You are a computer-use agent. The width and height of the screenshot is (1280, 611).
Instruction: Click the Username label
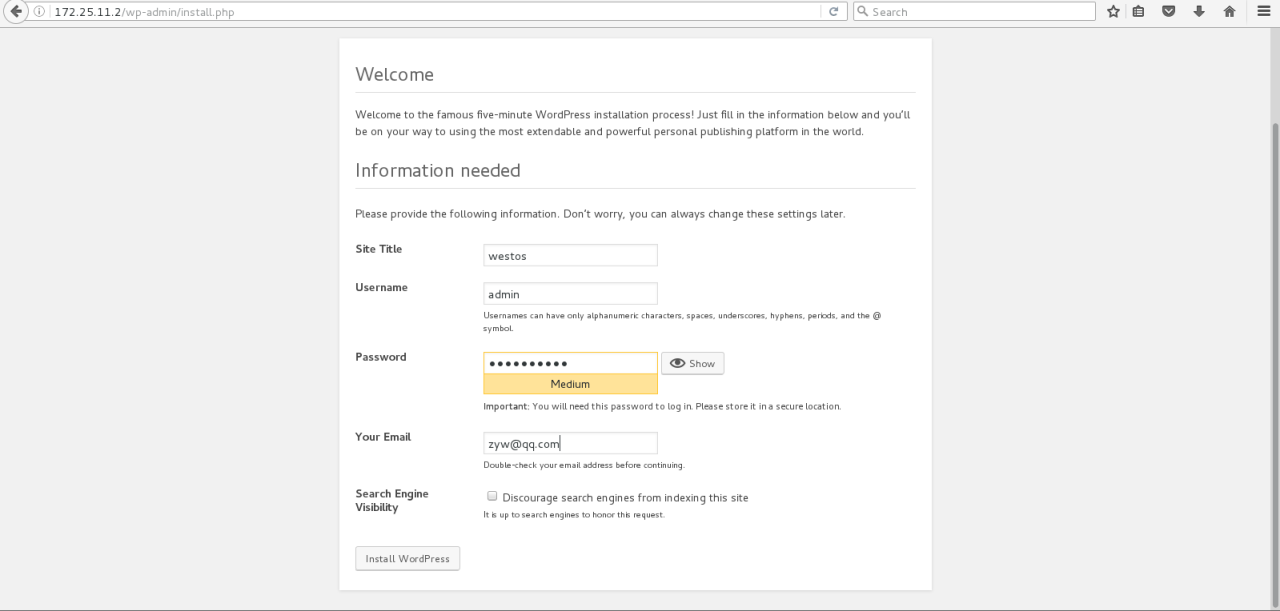[x=381, y=287]
